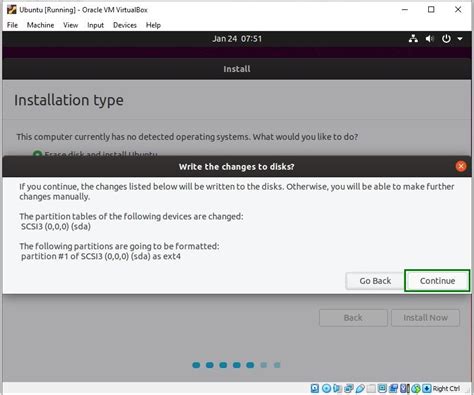Open the Help menu
This screenshot has height=395, width=474.
[x=153, y=25]
